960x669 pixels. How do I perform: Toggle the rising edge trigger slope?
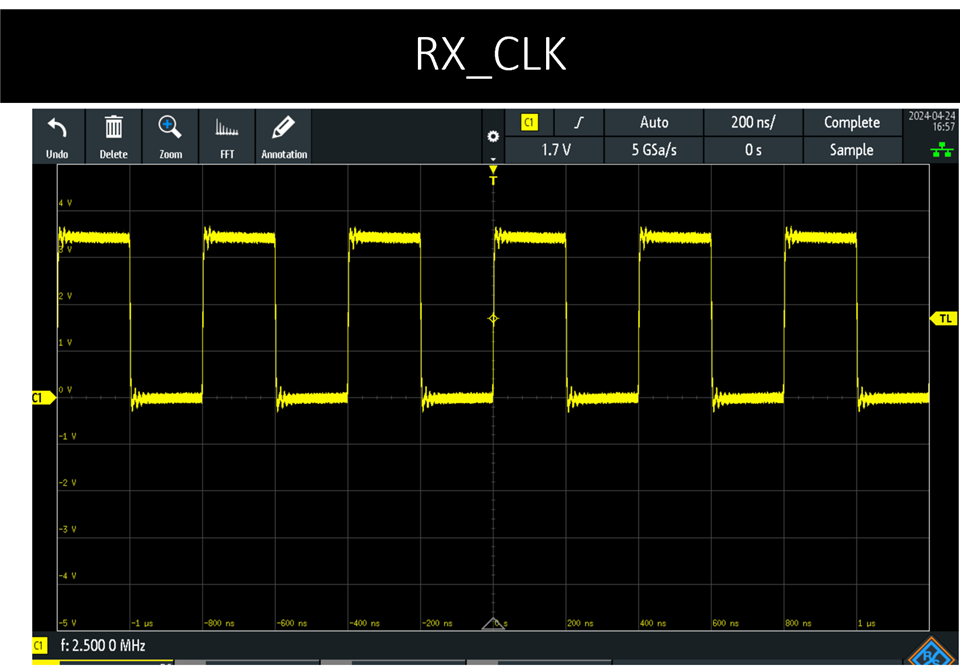click(x=579, y=122)
